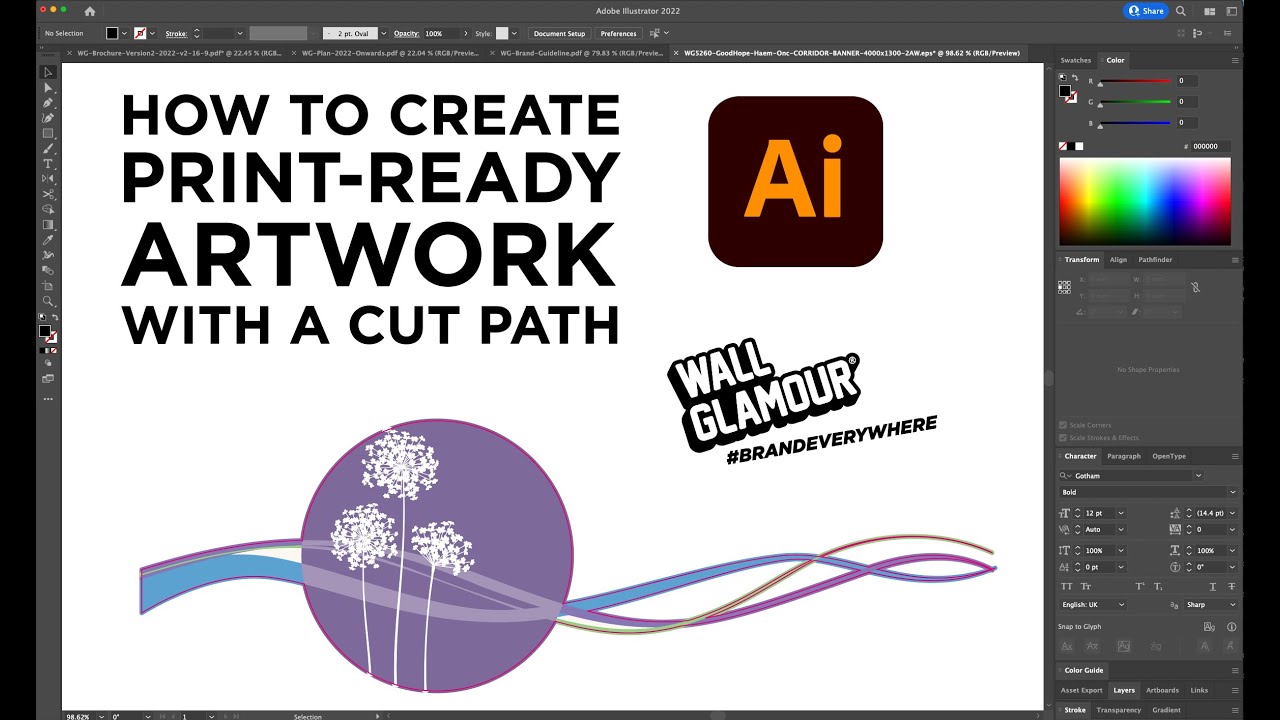Click the Home icon in title bar
1280x720 pixels.
[90, 11]
